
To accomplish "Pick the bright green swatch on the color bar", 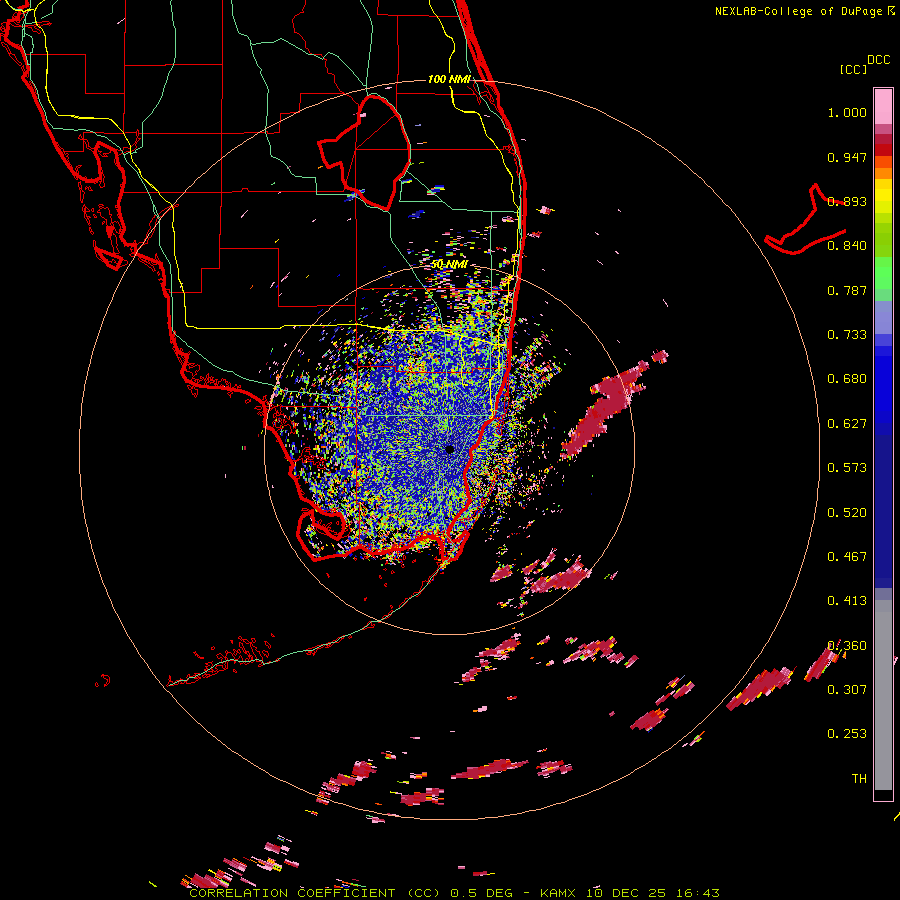I will click(x=883, y=273).
